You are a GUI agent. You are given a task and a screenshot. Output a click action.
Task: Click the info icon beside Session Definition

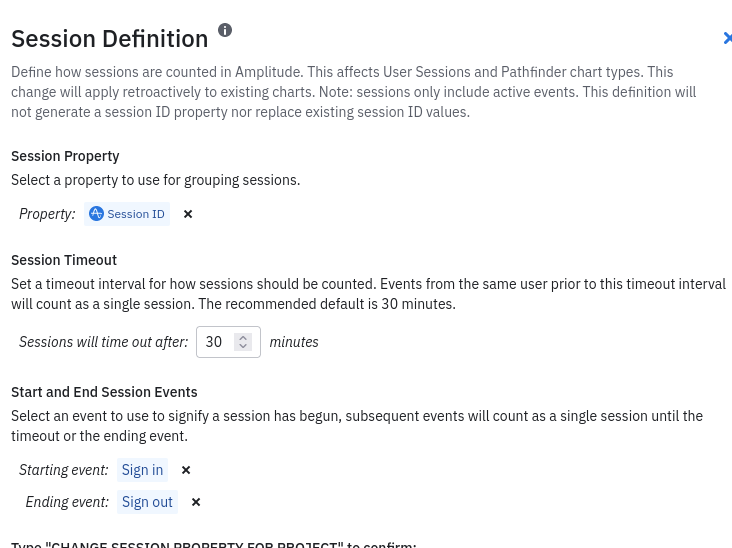(225, 30)
